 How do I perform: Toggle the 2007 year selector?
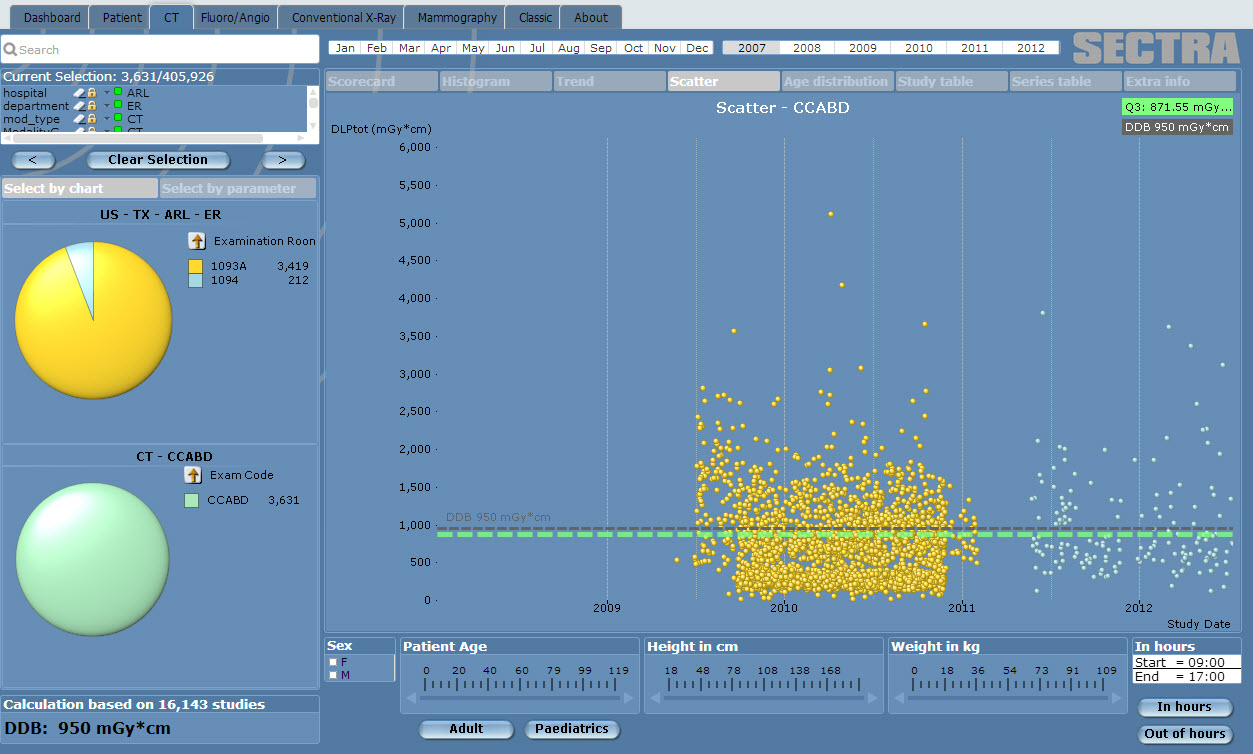point(751,48)
